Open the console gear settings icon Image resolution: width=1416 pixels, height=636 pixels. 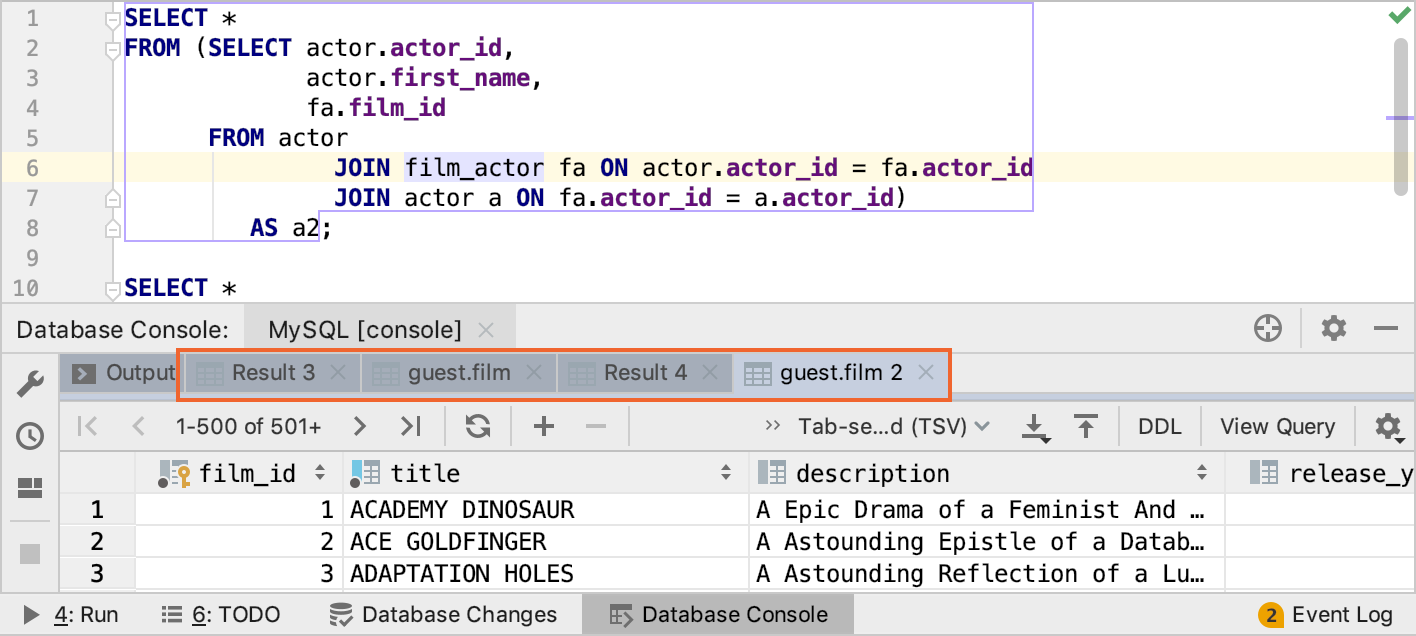tap(1333, 329)
